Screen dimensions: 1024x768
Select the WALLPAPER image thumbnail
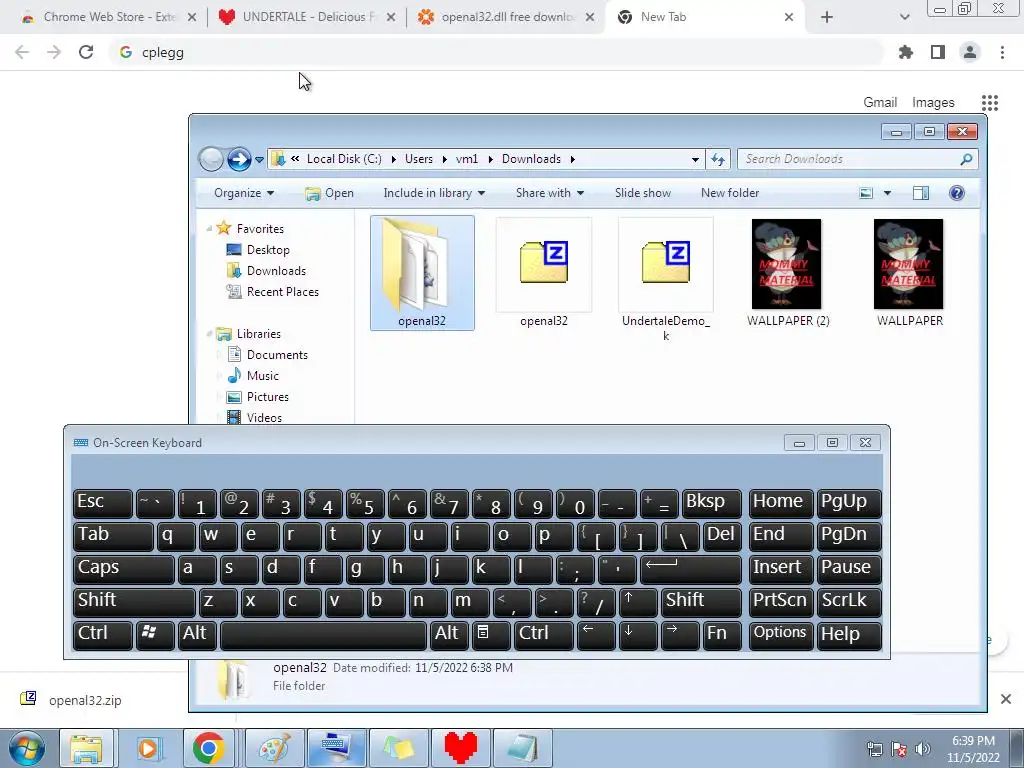pos(908,264)
